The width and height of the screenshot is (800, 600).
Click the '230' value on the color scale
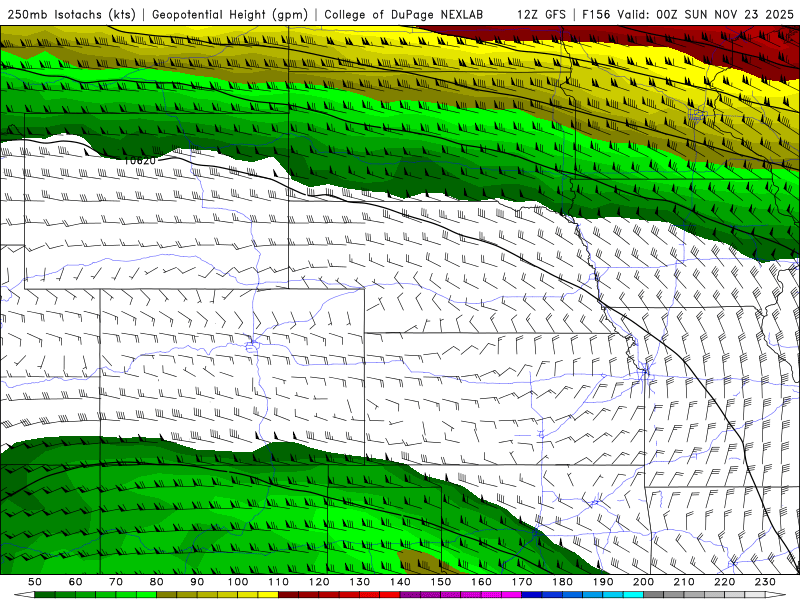(765, 582)
